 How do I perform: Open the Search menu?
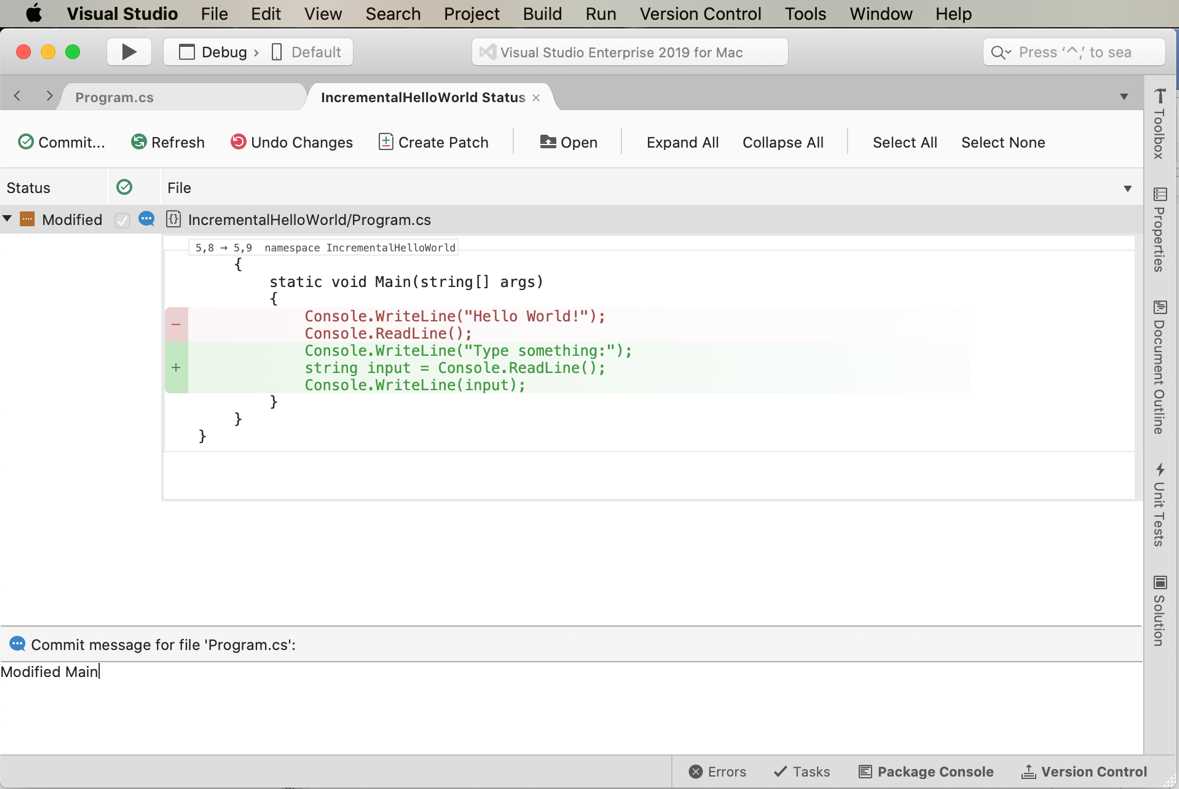coord(392,14)
